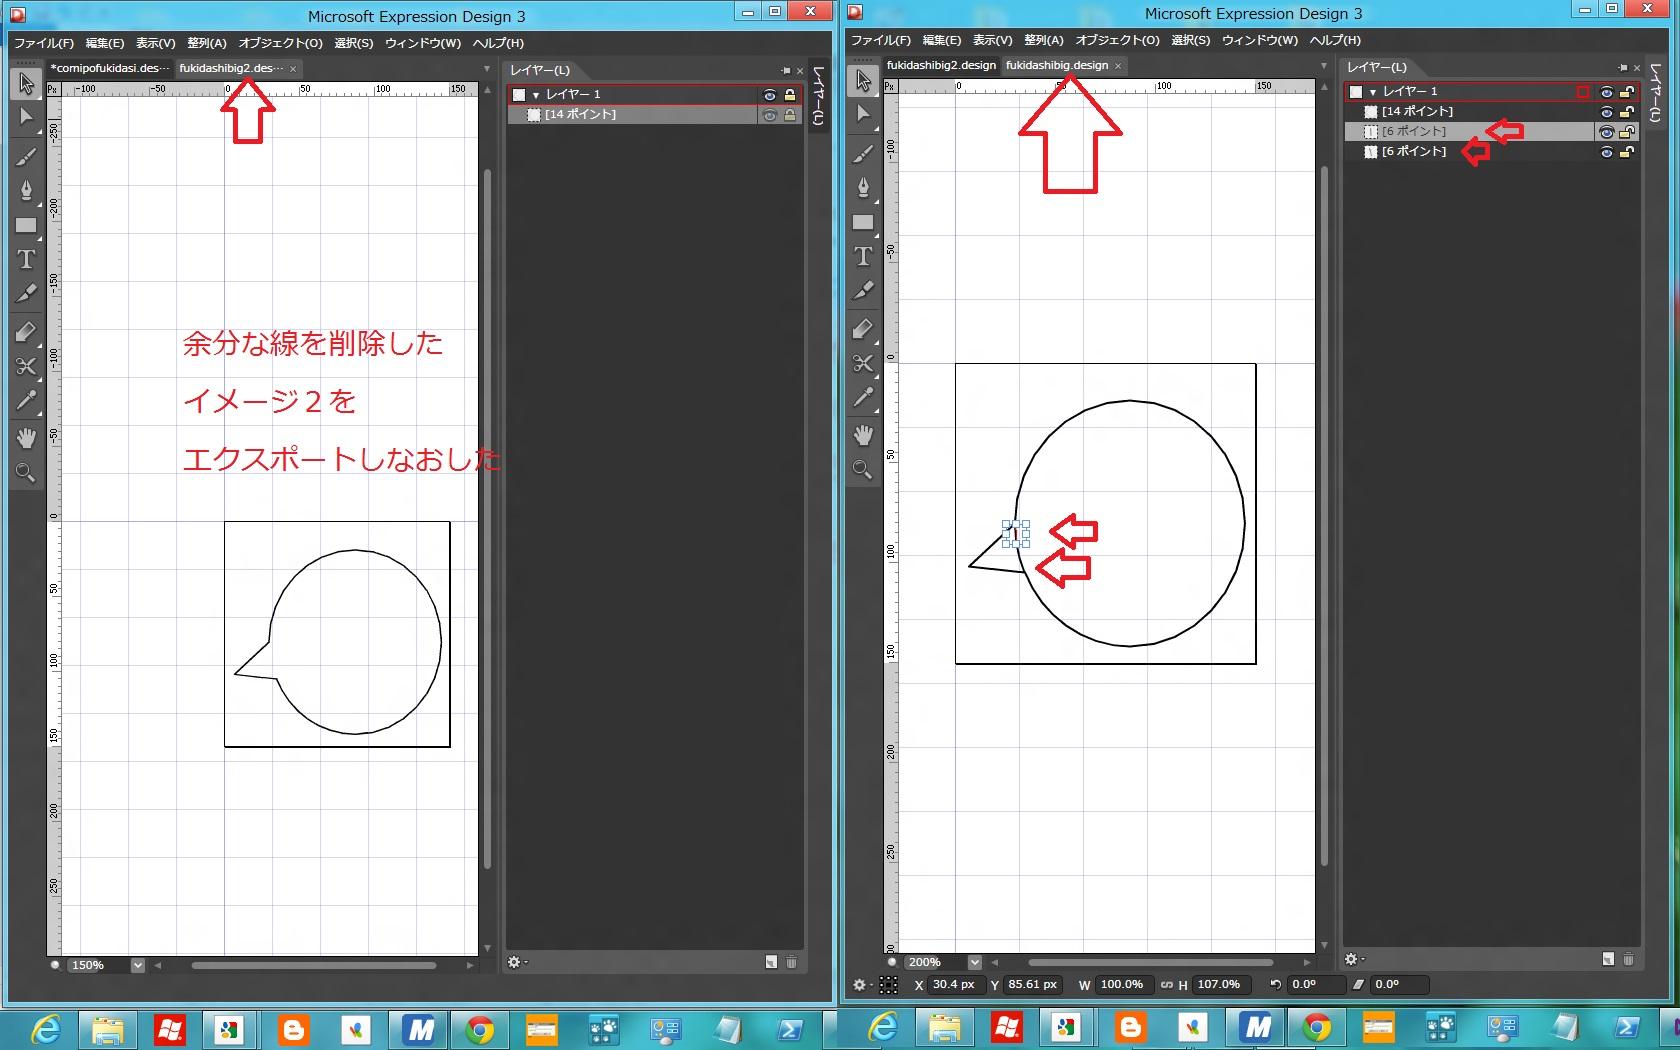Viewport: 1680px width, 1050px height.
Task: Pick the Paintbrush tool in right window
Action: (x=863, y=154)
